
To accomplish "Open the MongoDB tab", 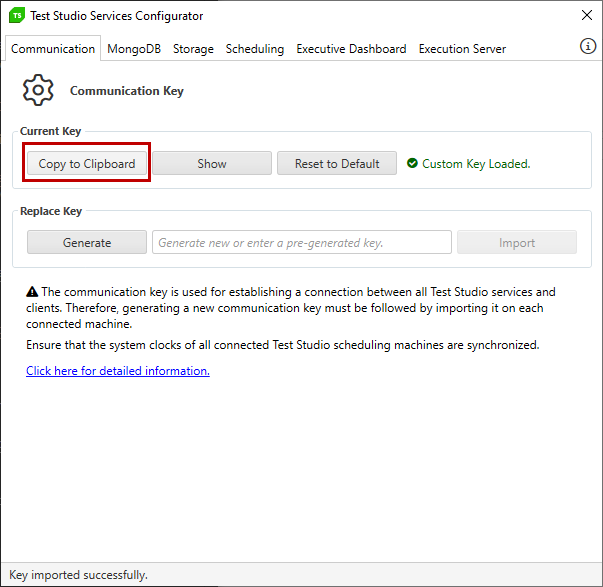I will tap(134, 49).
